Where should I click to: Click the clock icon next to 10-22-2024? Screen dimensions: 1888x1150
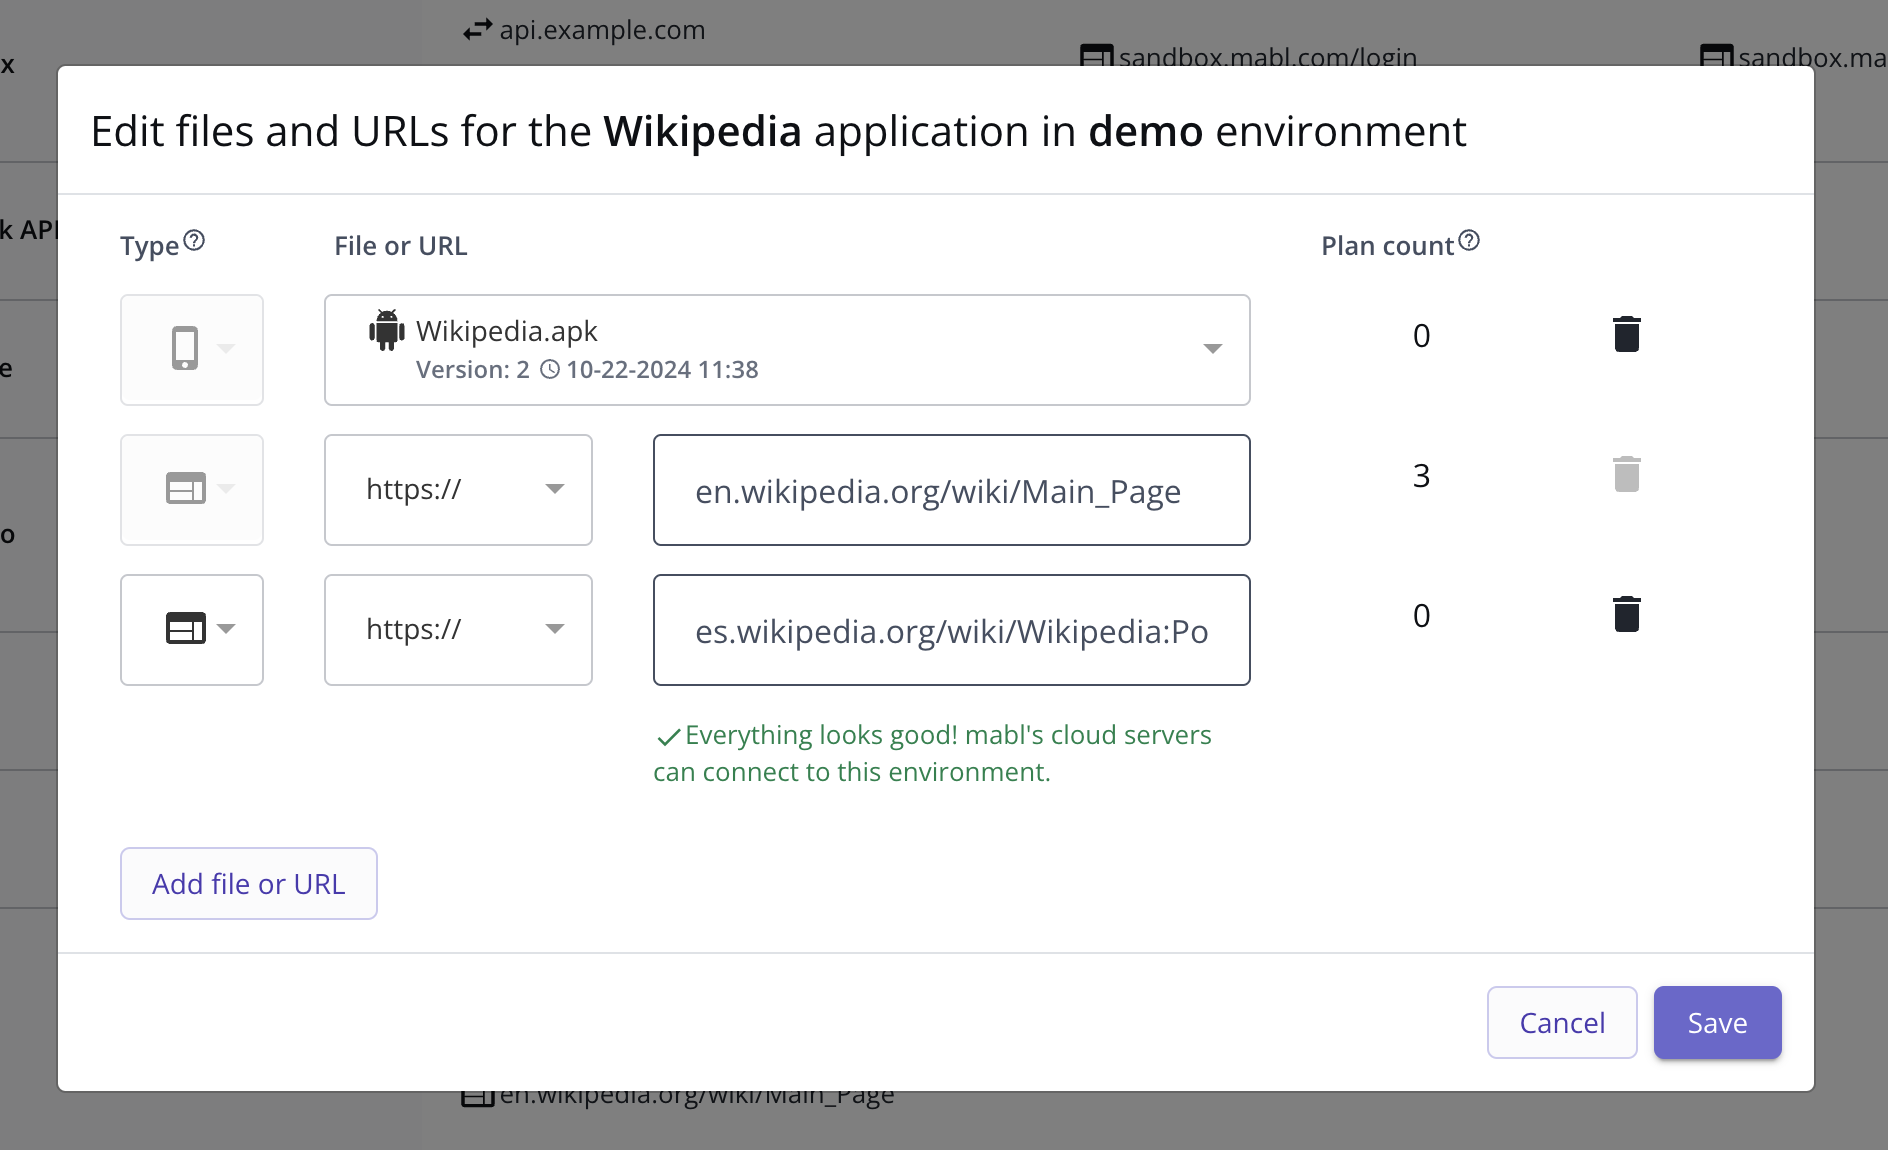click(x=550, y=369)
